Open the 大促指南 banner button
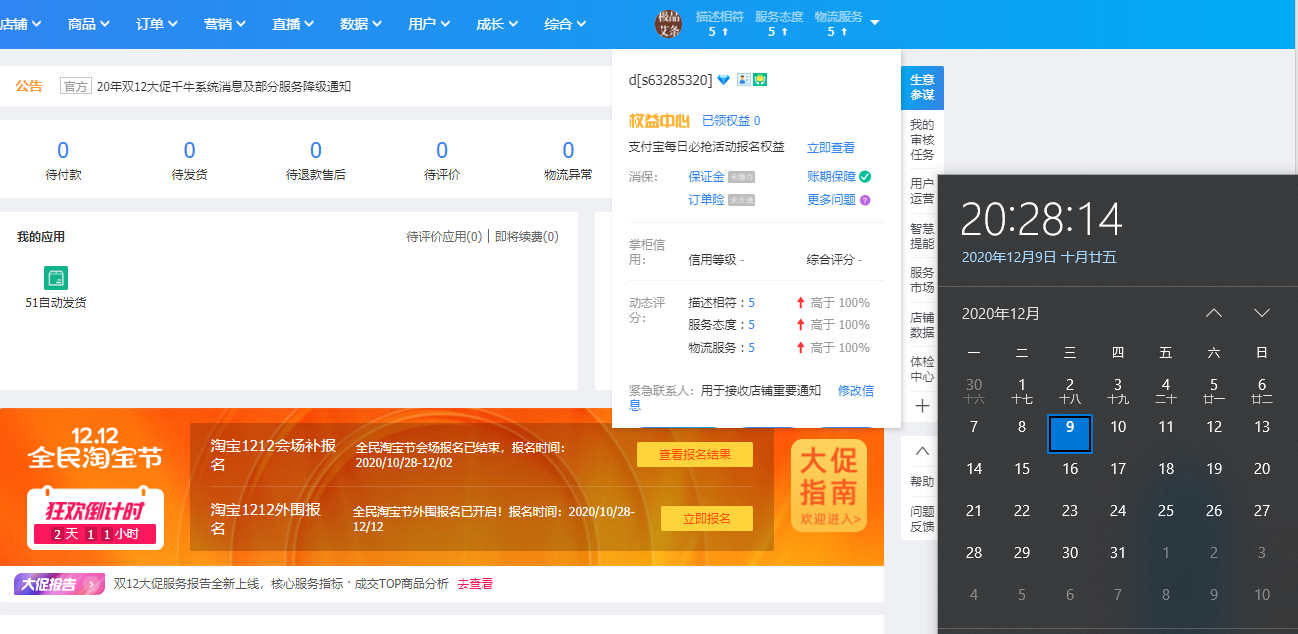Screen dimensions: 1298x634 point(829,486)
